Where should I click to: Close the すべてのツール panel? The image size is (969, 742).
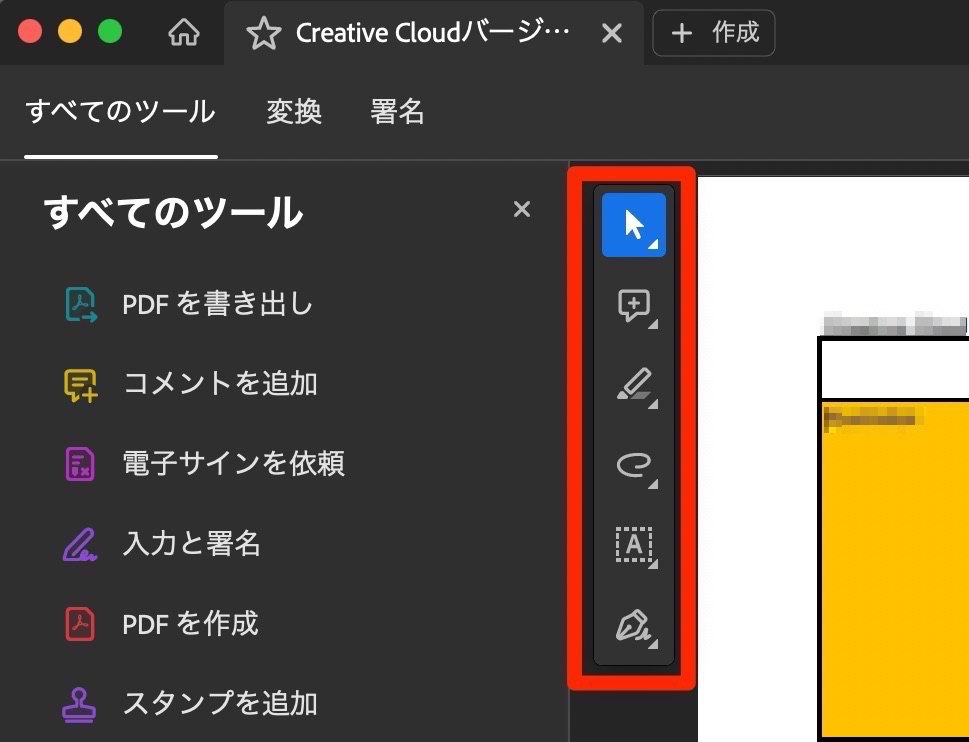pos(521,209)
